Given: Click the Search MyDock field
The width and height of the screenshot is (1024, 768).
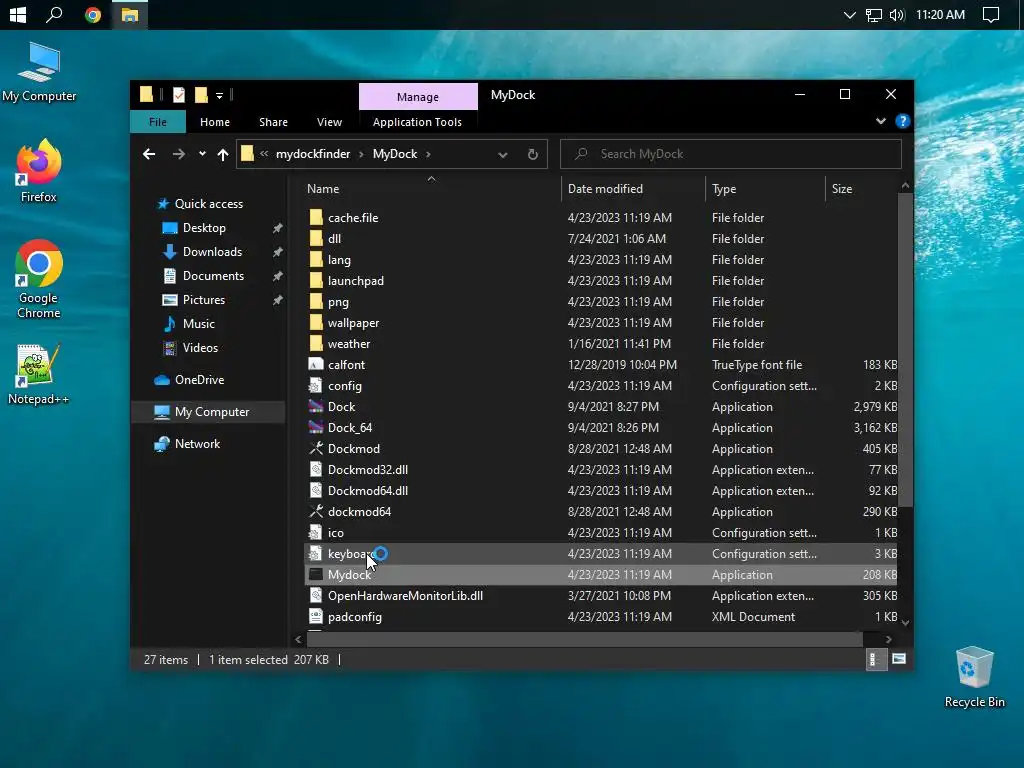Looking at the screenshot, I should [x=731, y=154].
